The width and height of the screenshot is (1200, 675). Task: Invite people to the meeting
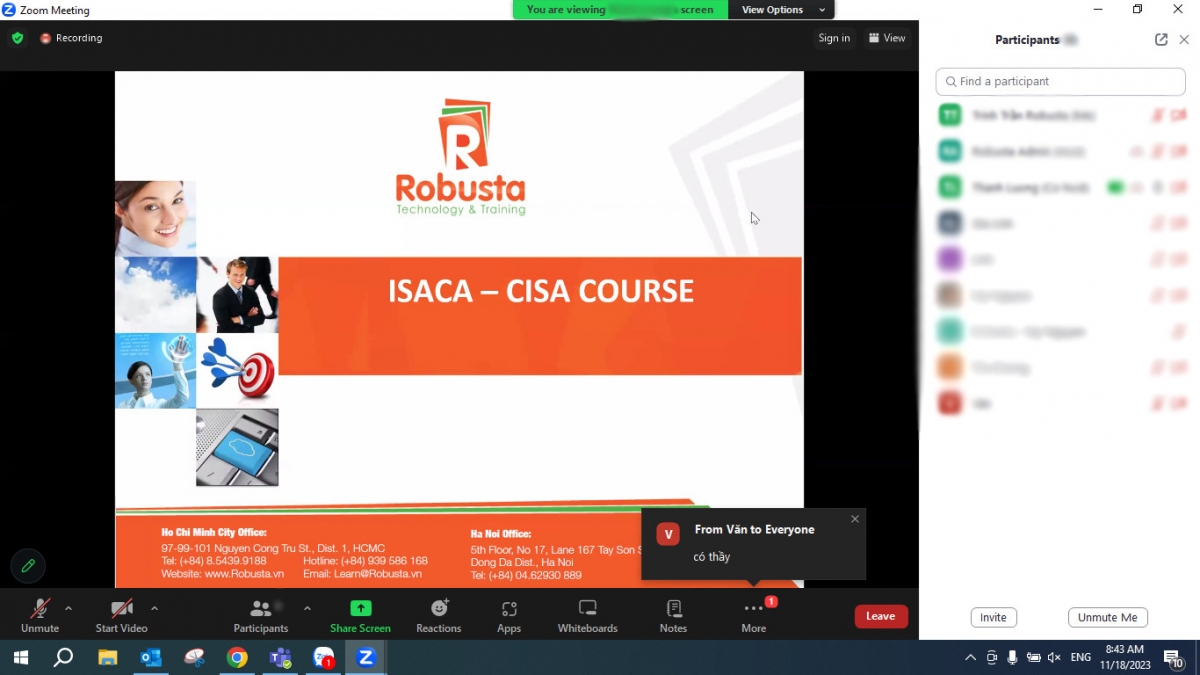pyautogui.click(x=993, y=617)
